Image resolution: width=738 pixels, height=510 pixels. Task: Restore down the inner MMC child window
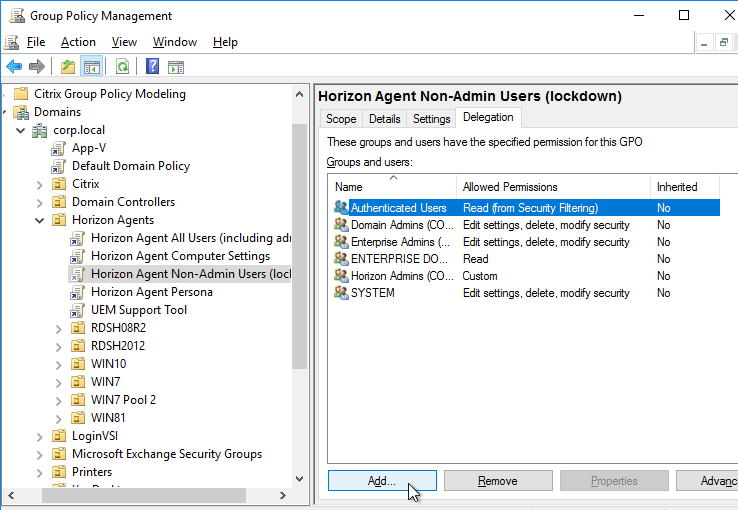(x=724, y=43)
